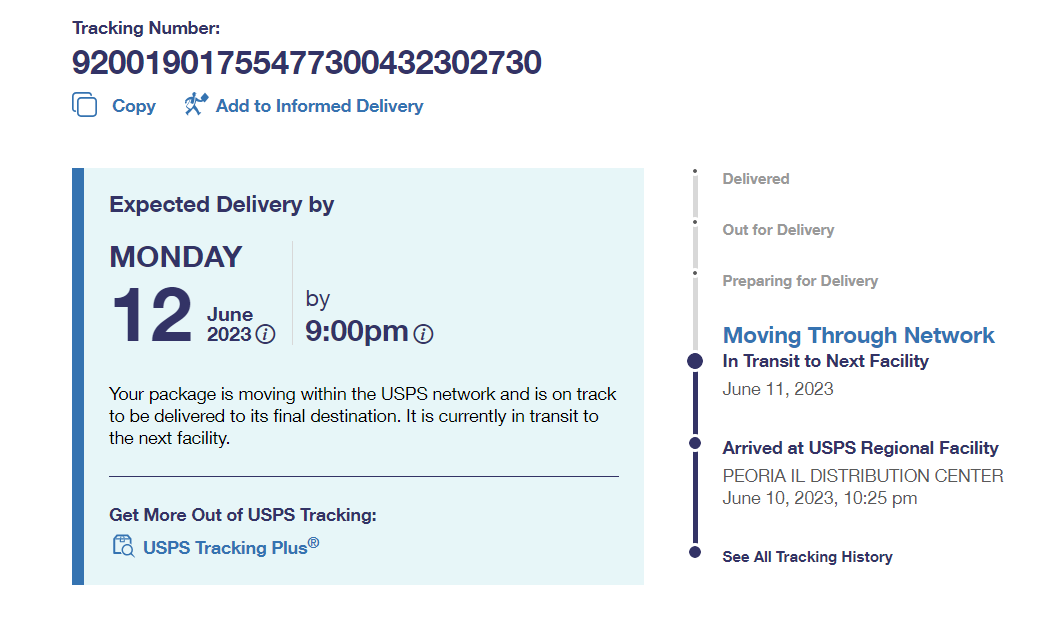Select the Preparing for Delivery step
Image resolution: width=1048 pixels, height=622 pixels.
[800, 281]
